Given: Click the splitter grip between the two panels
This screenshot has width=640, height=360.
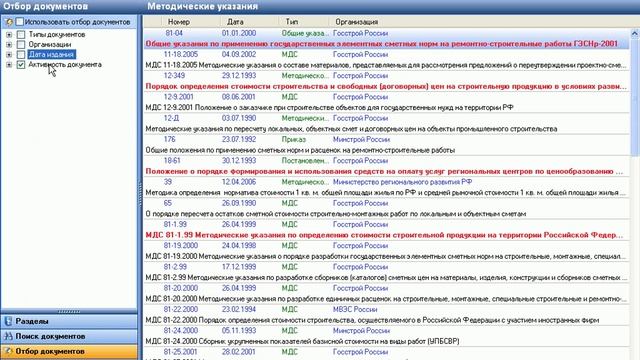Looking at the screenshot, I should (x=140, y=195).
